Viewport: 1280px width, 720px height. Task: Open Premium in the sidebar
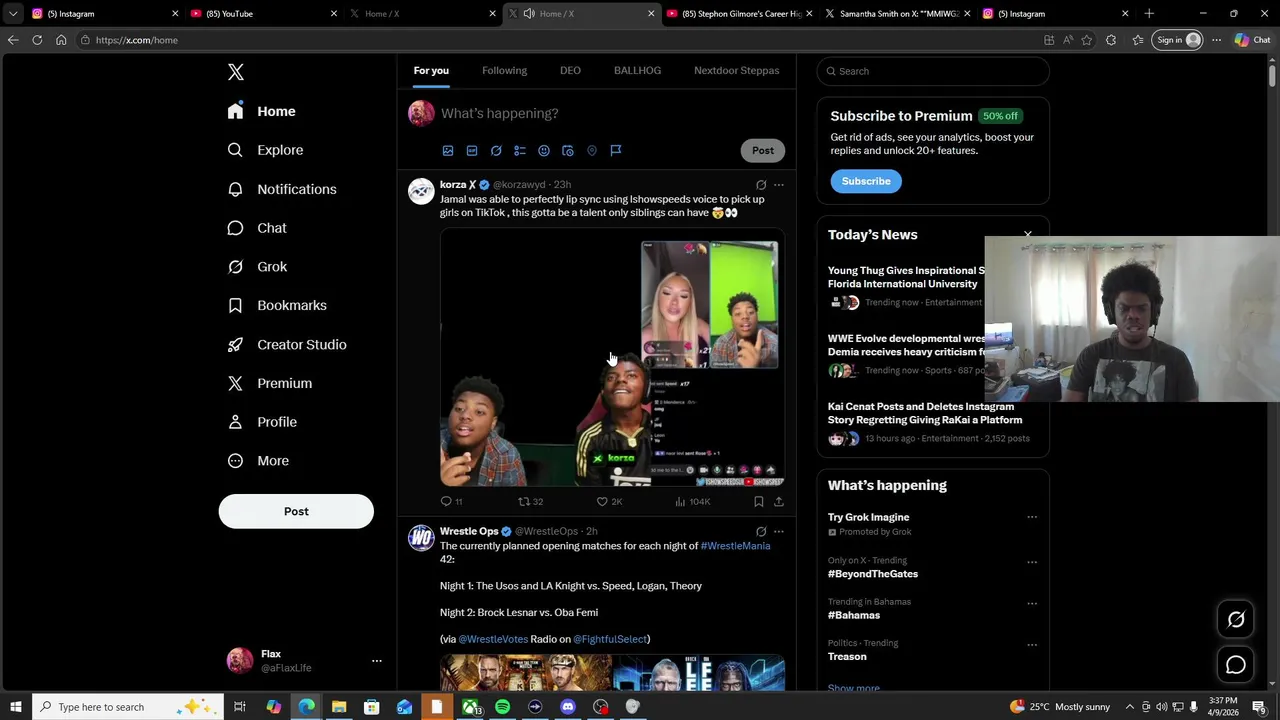click(x=270, y=383)
